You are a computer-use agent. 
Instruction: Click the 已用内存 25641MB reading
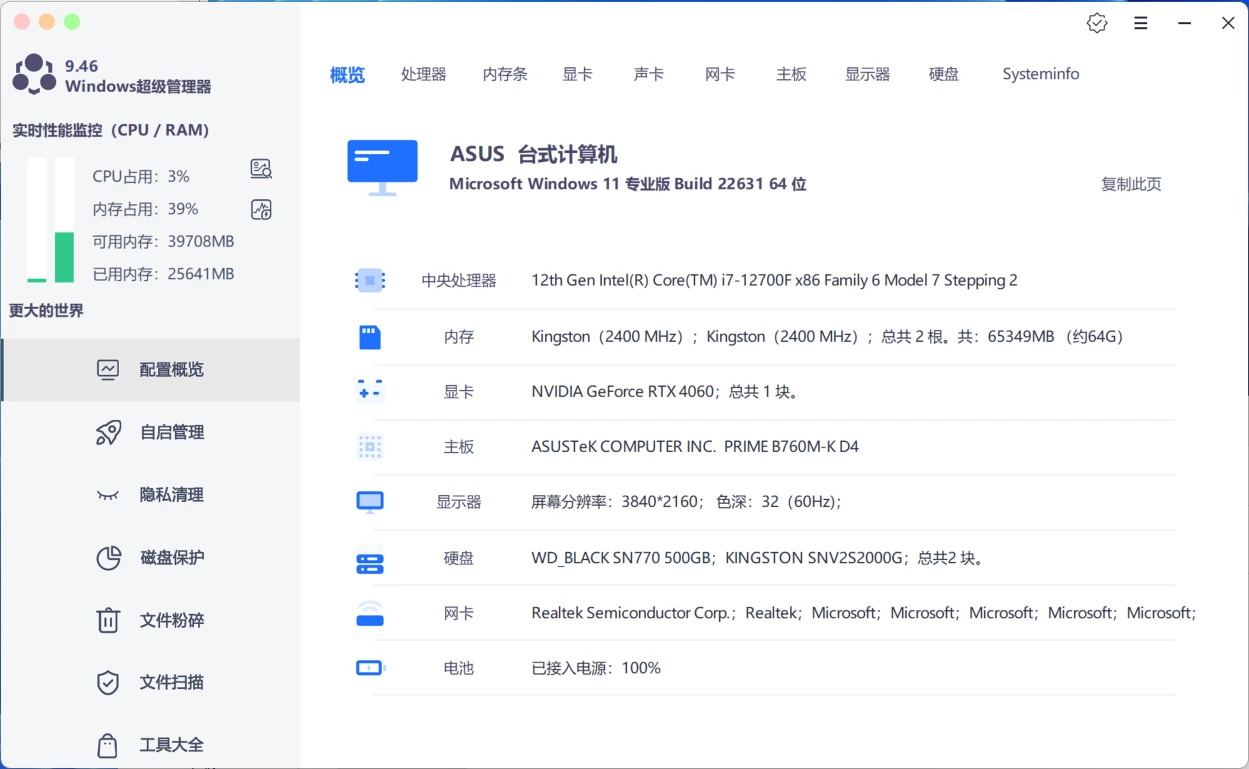(163, 274)
